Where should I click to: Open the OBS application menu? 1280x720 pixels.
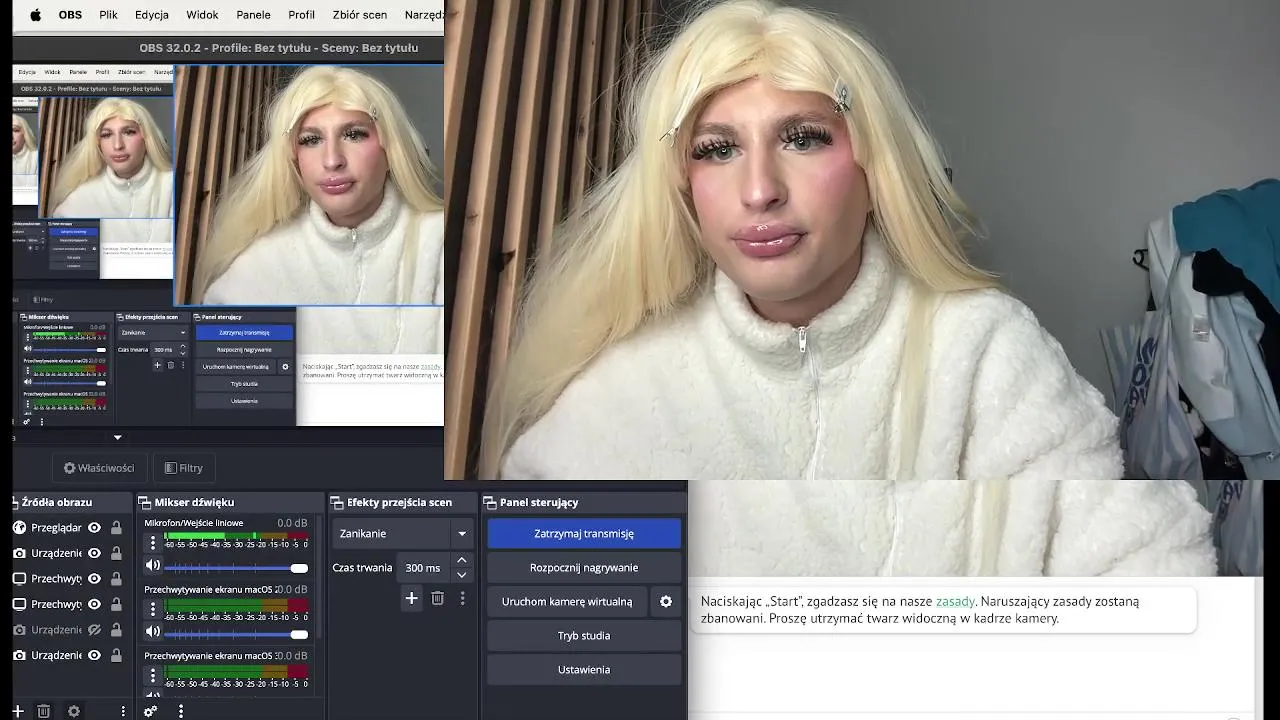pyautogui.click(x=70, y=15)
